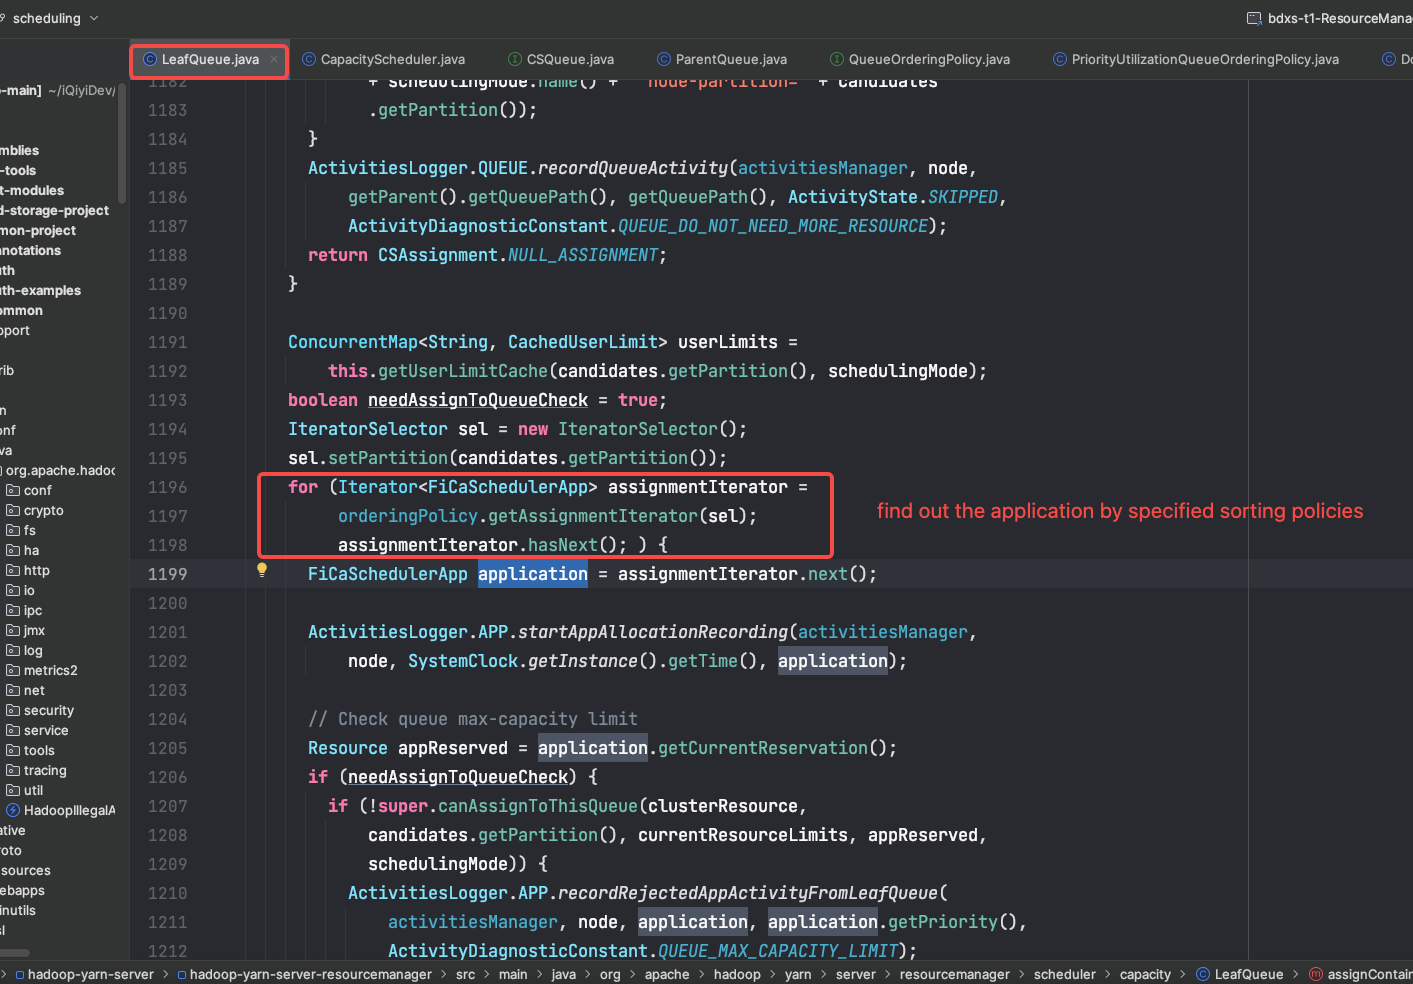Click the assignContain method icon in breadcrumbs
The height and width of the screenshot is (984, 1413).
point(1316,974)
